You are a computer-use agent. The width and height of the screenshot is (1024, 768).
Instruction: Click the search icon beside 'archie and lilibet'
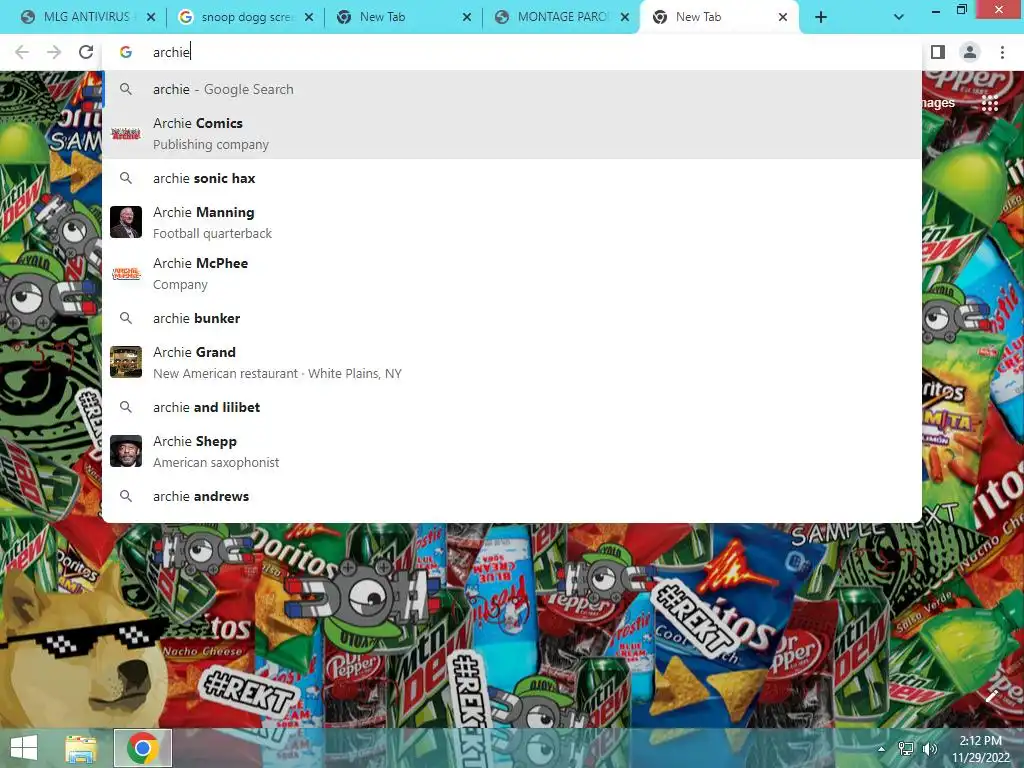pos(126,408)
